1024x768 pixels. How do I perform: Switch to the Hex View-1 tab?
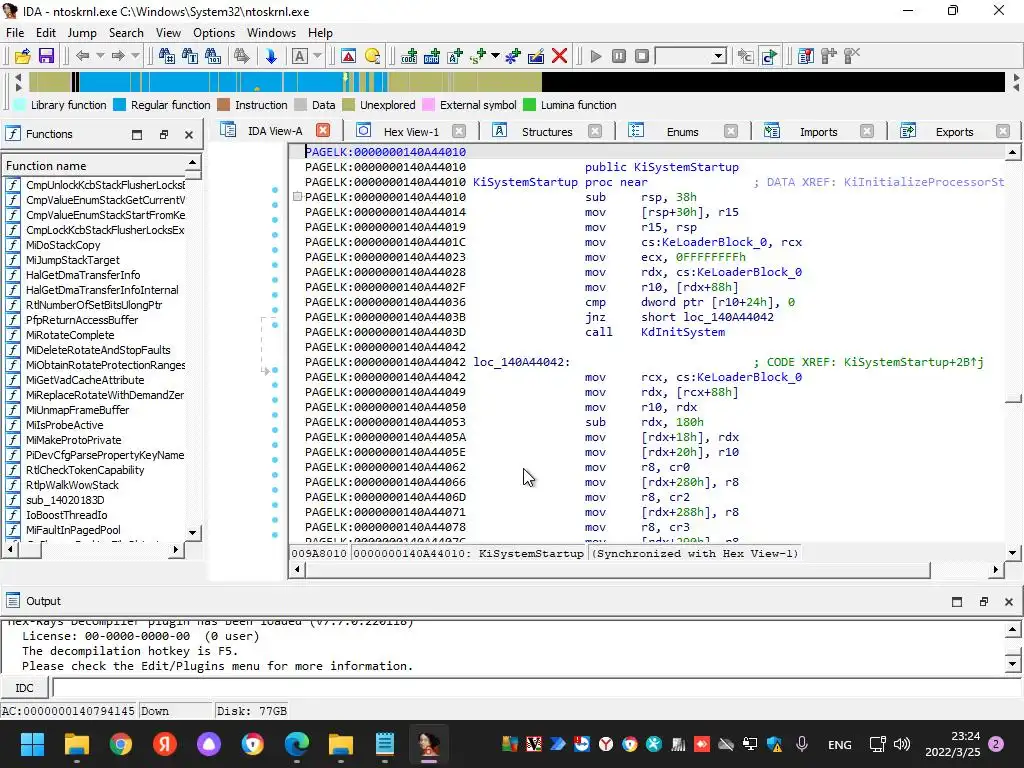[x=411, y=131]
